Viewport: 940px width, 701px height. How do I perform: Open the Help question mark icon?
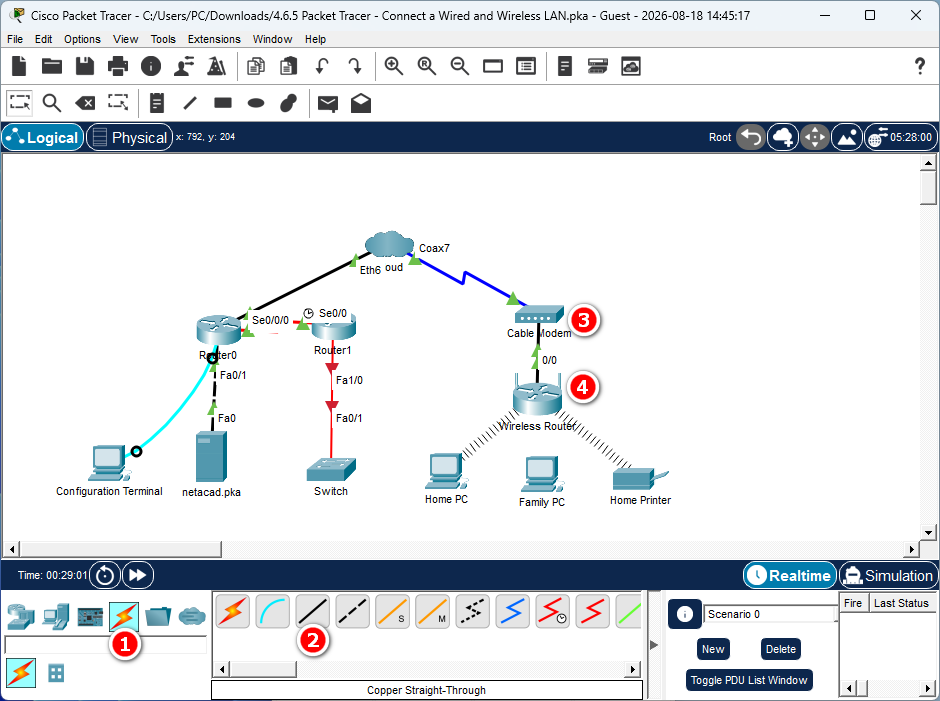(x=920, y=66)
